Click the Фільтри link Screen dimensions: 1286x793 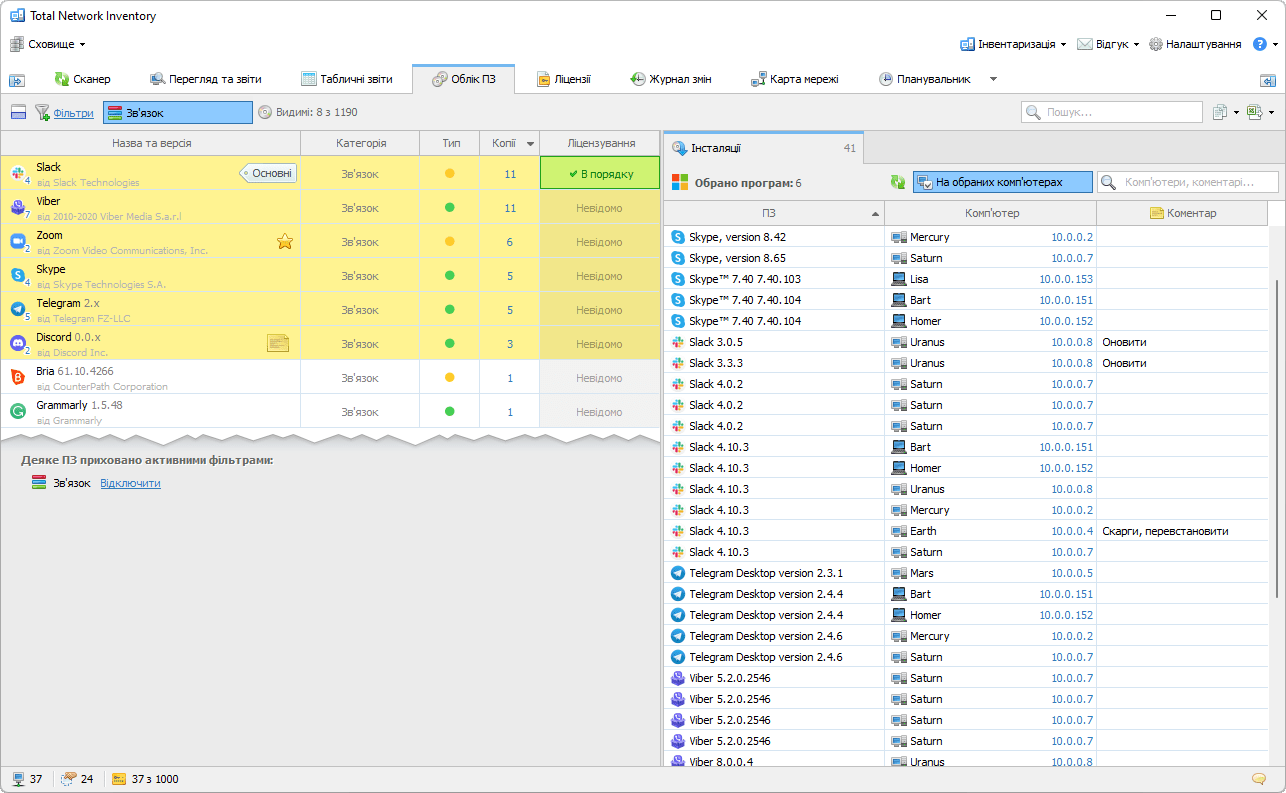[x=73, y=113]
